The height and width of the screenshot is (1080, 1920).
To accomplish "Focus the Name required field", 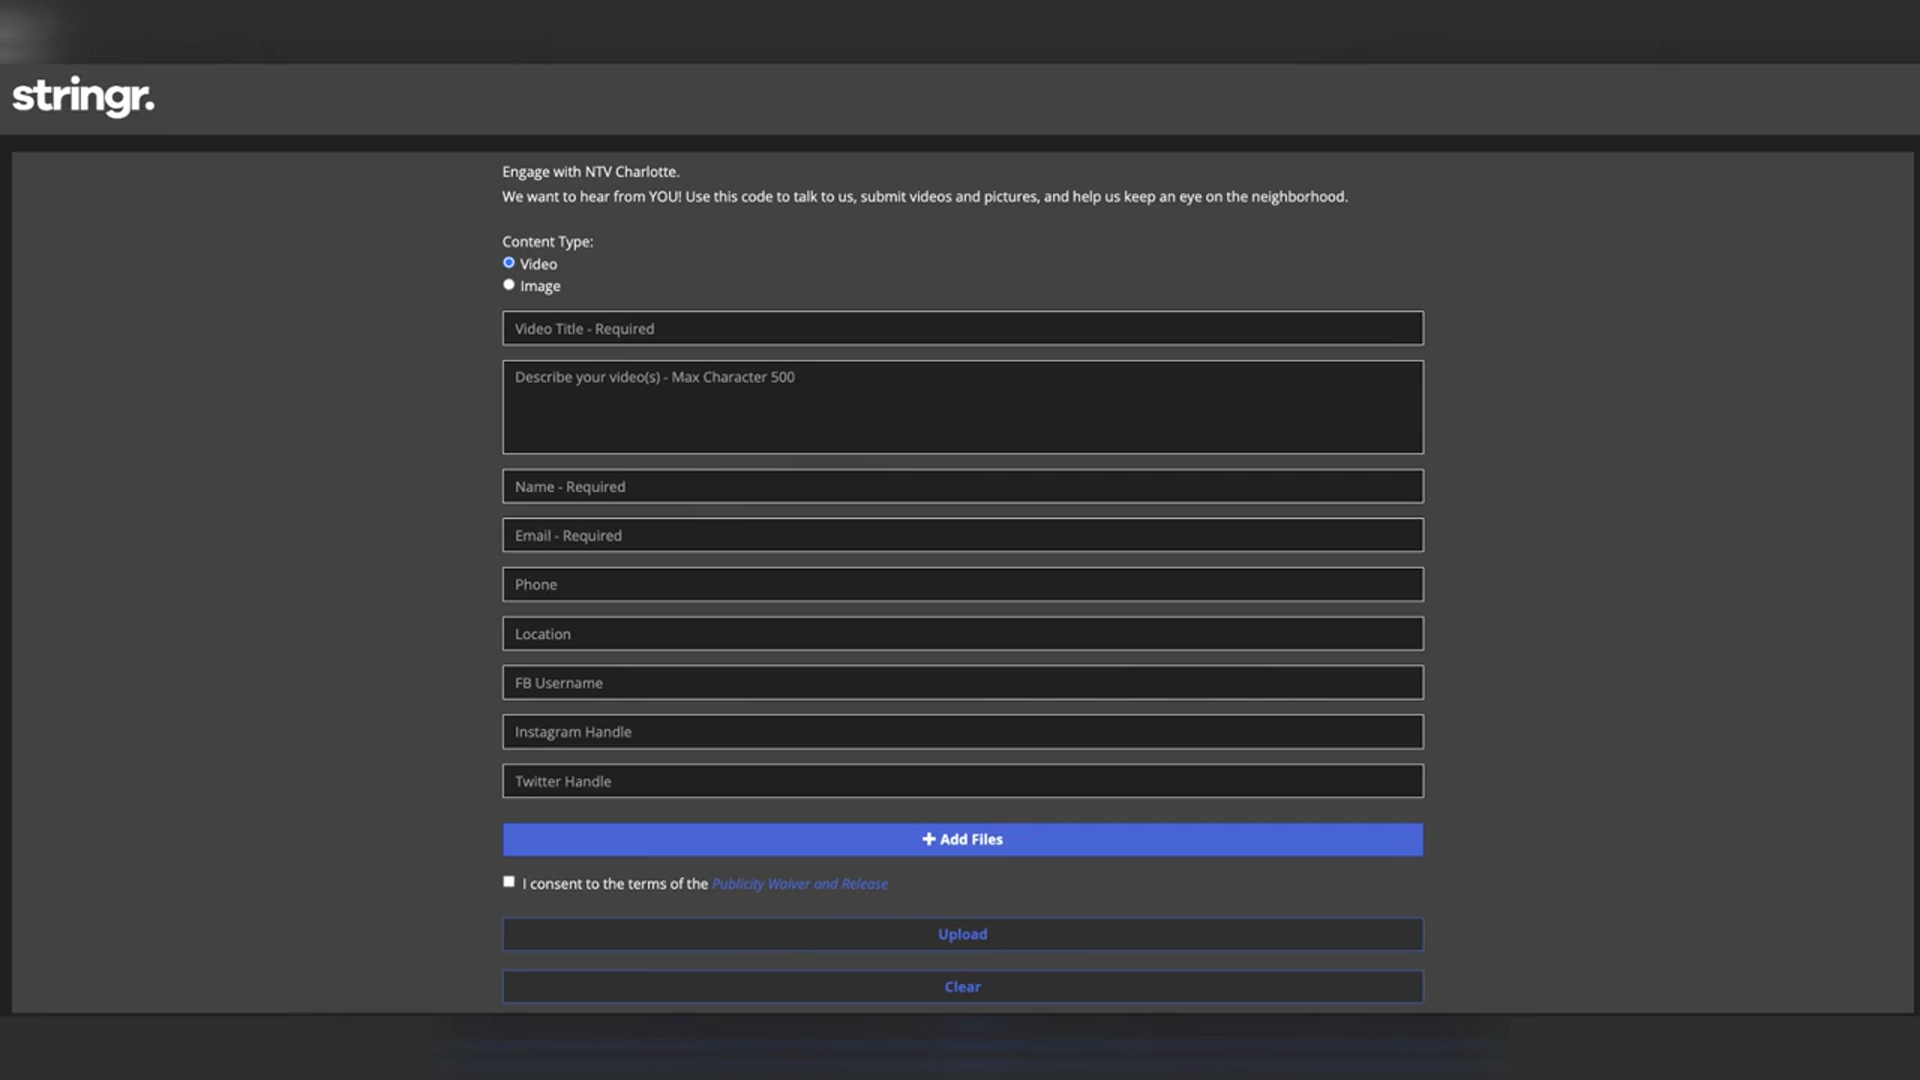I will [962, 487].
